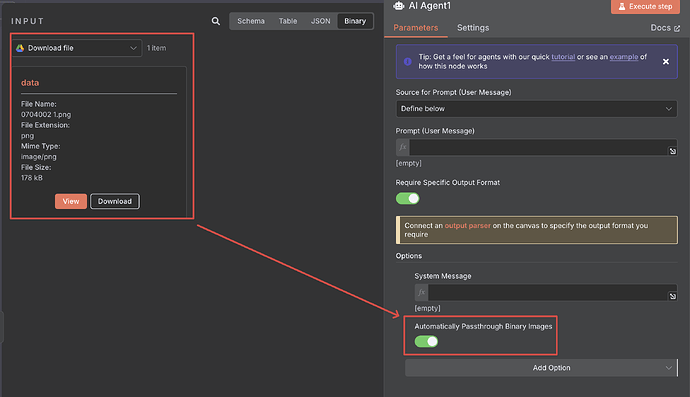Click the fx expression icon for Prompt
The height and width of the screenshot is (397, 690).
403,147
